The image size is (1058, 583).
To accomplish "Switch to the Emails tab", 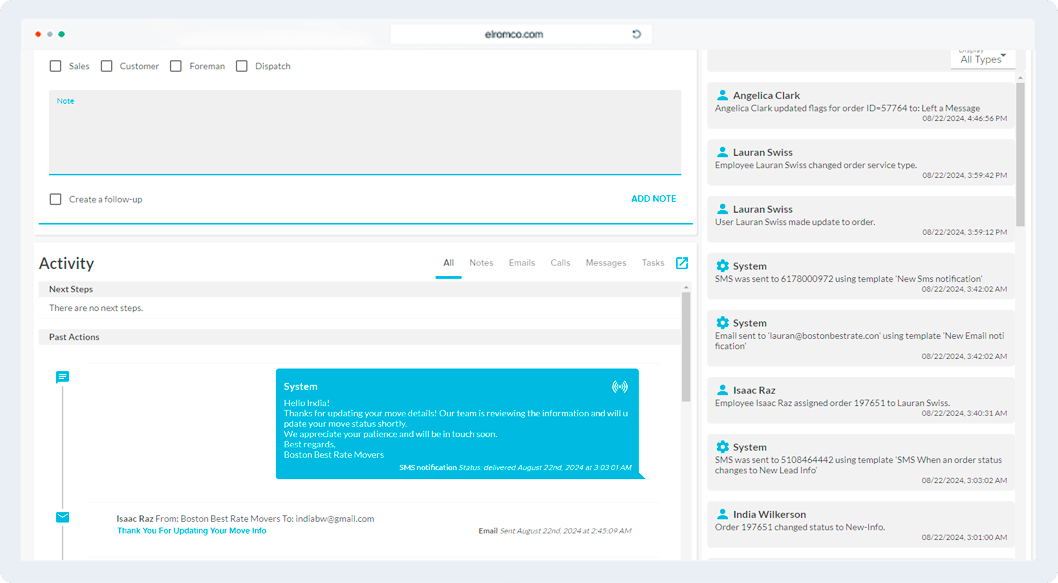I will 522,263.
